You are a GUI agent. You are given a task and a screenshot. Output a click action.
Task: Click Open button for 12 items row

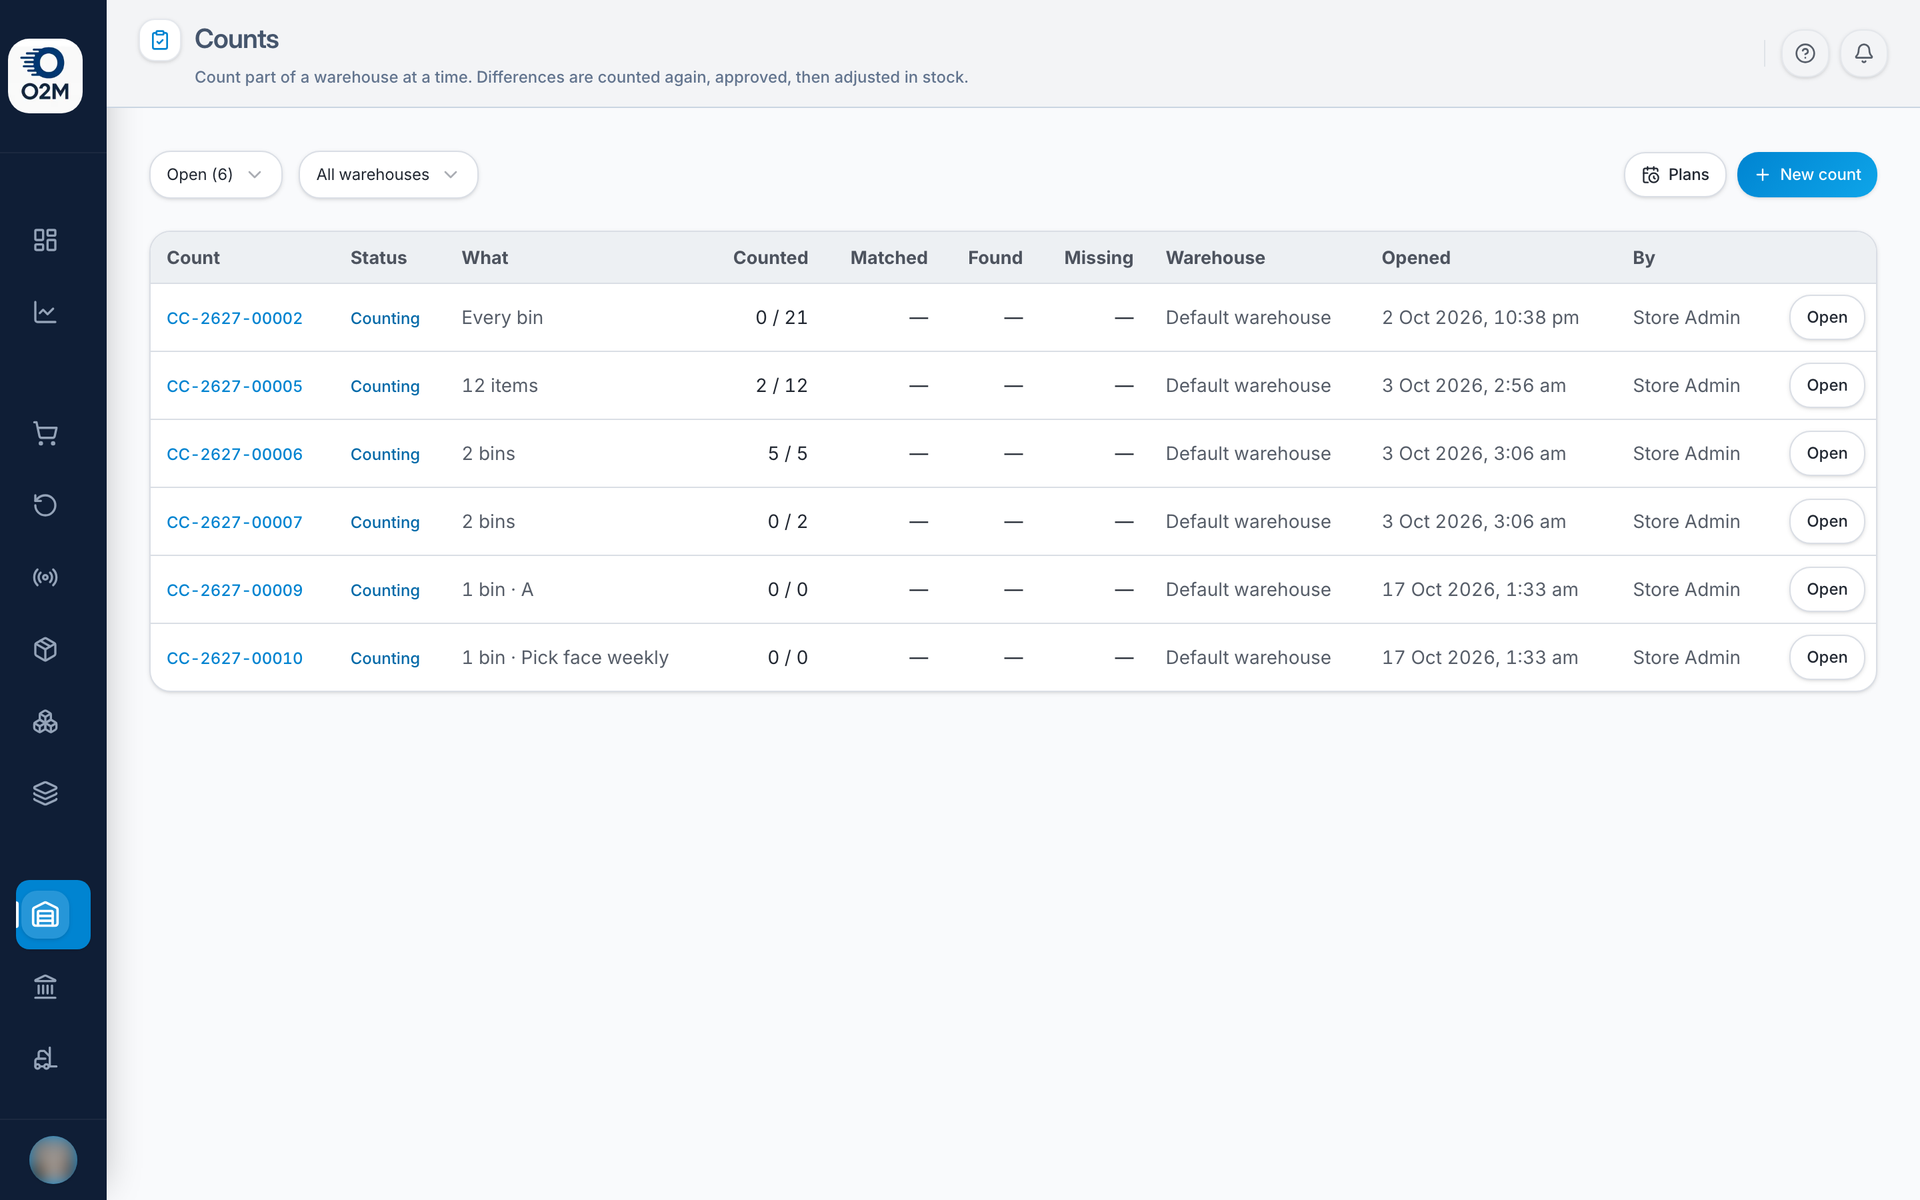pyautogui.click(x=1827, y=386)
